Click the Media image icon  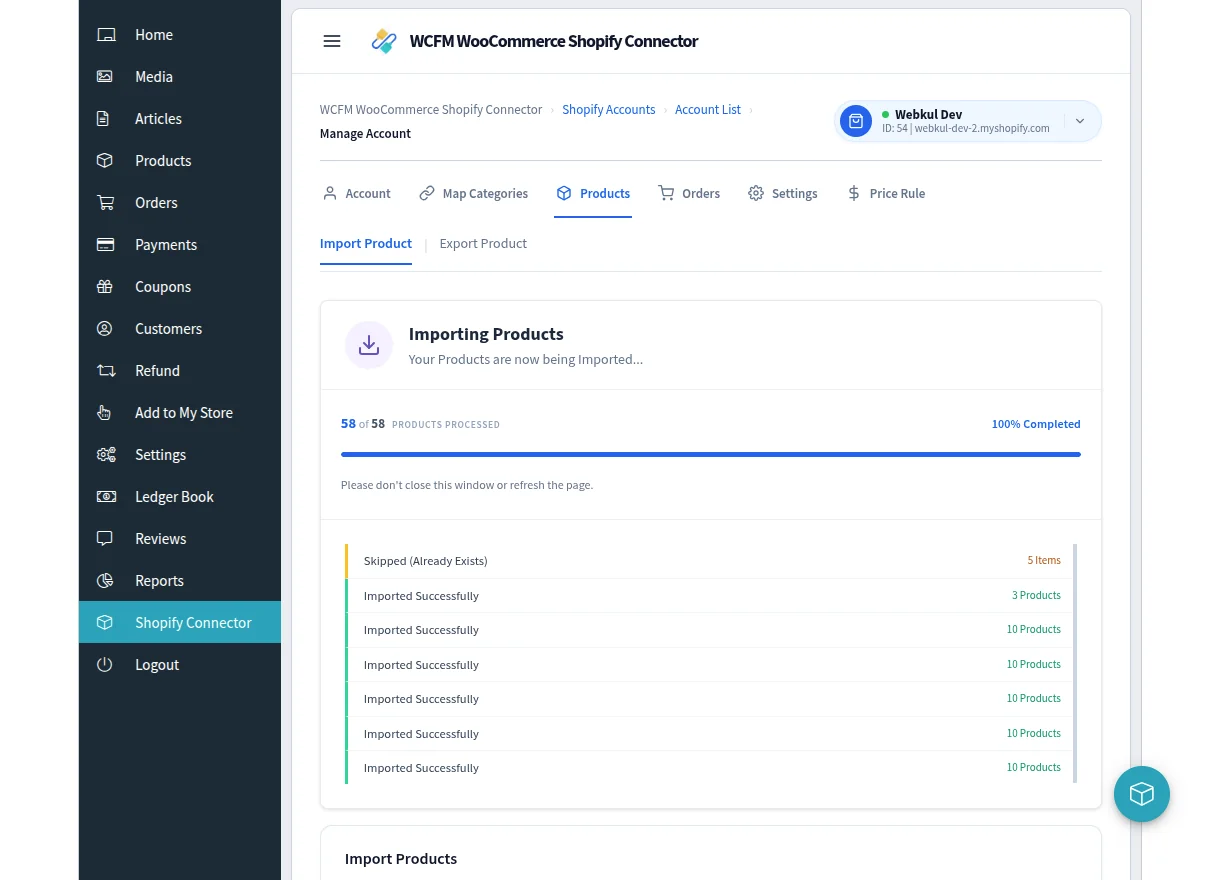point(105,77)
